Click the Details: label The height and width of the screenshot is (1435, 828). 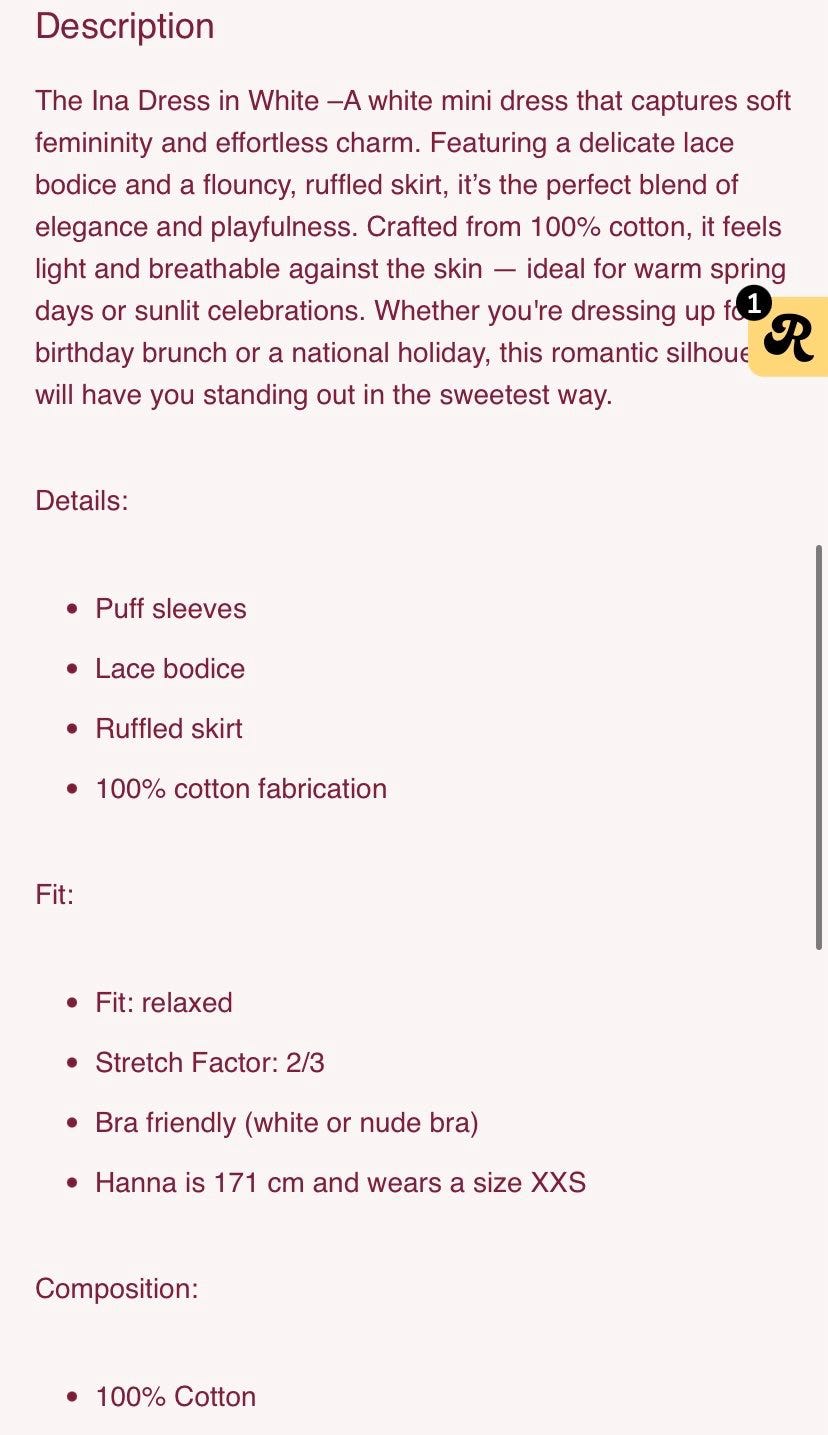(82, 500)
